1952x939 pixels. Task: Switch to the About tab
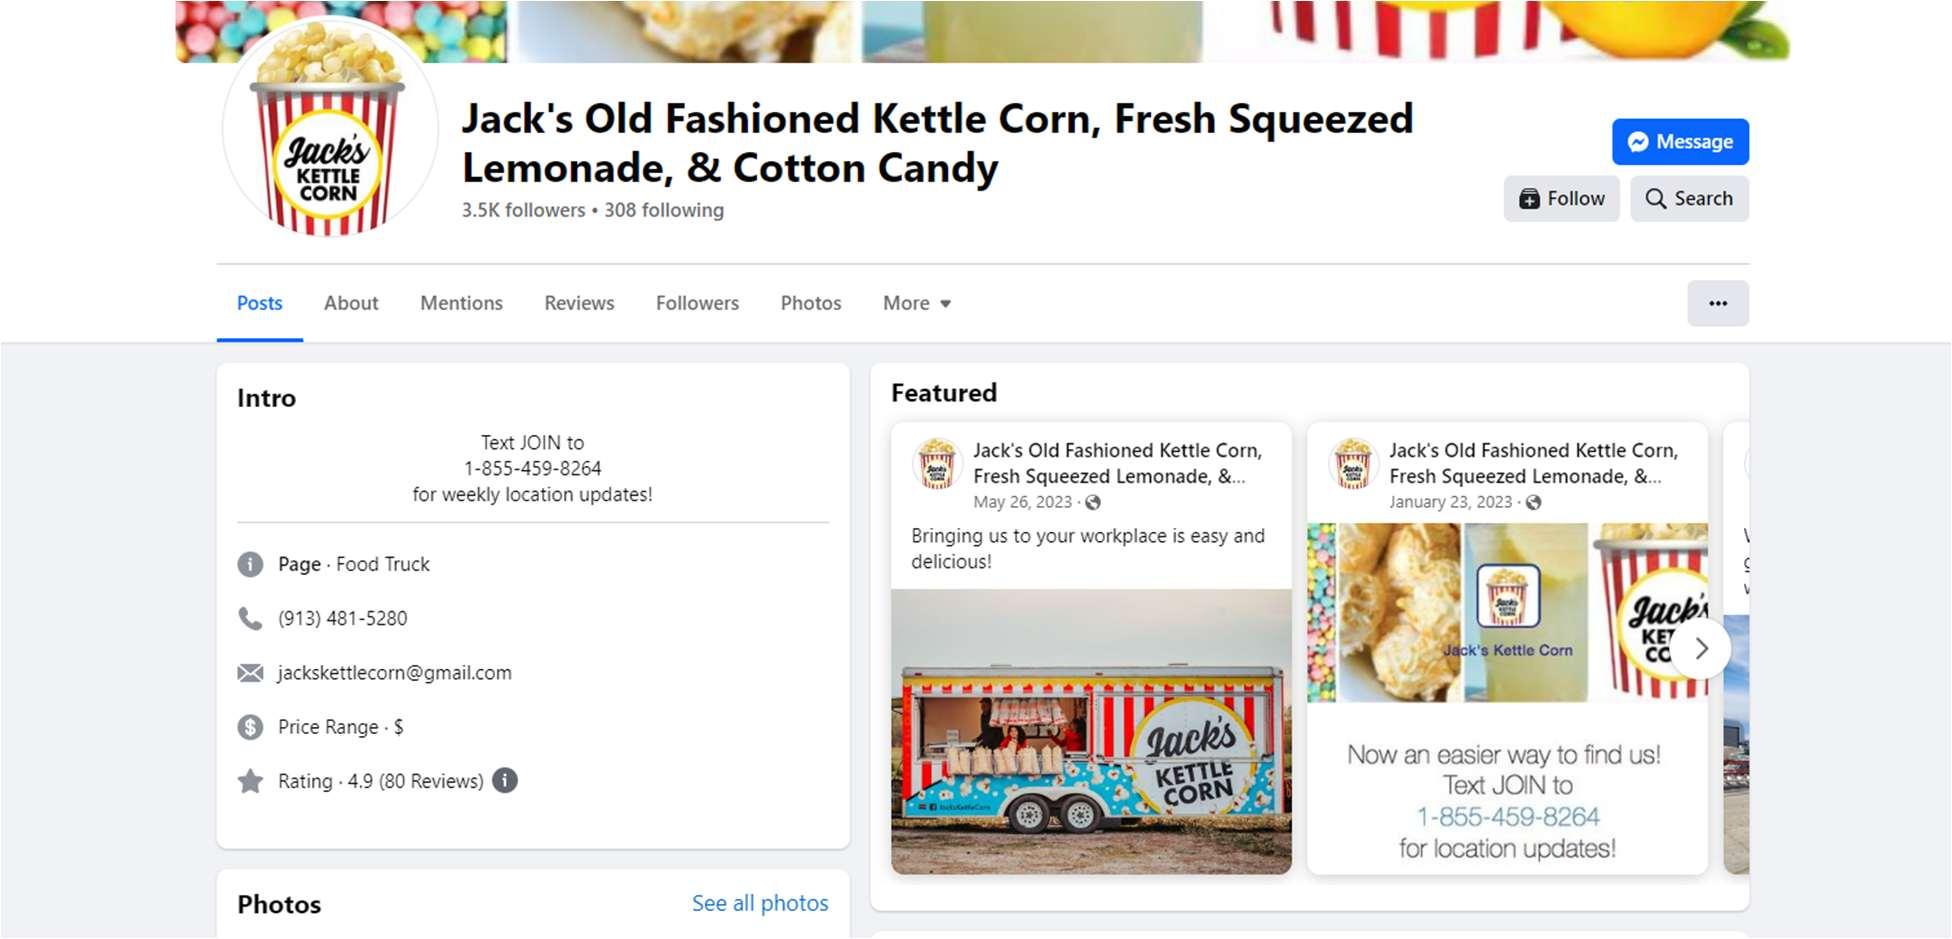(x=351, y=303)
